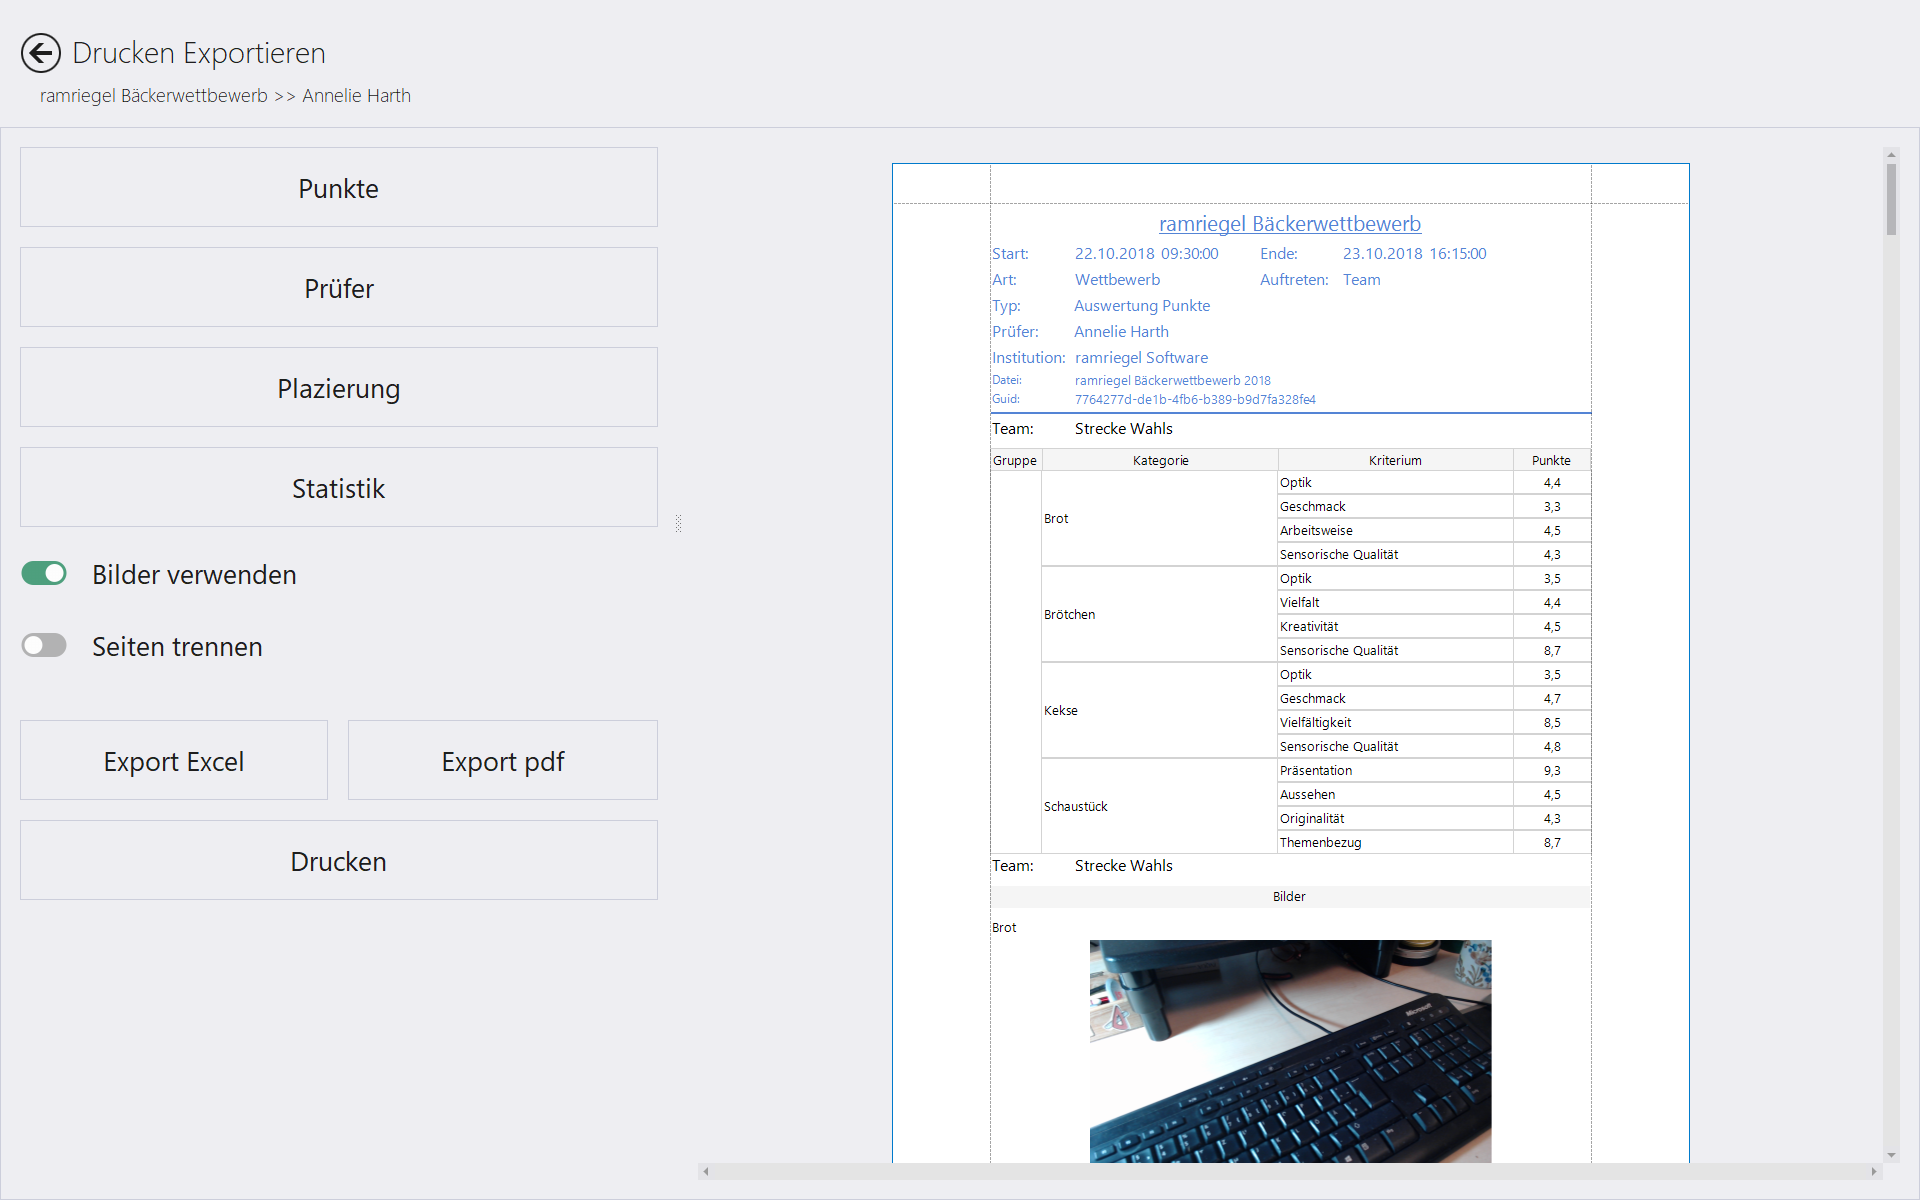Viewport: 1920px width, 1200px height.
Task: Click the Annelie Harth breadcrumb
Action: click(356, 96)
